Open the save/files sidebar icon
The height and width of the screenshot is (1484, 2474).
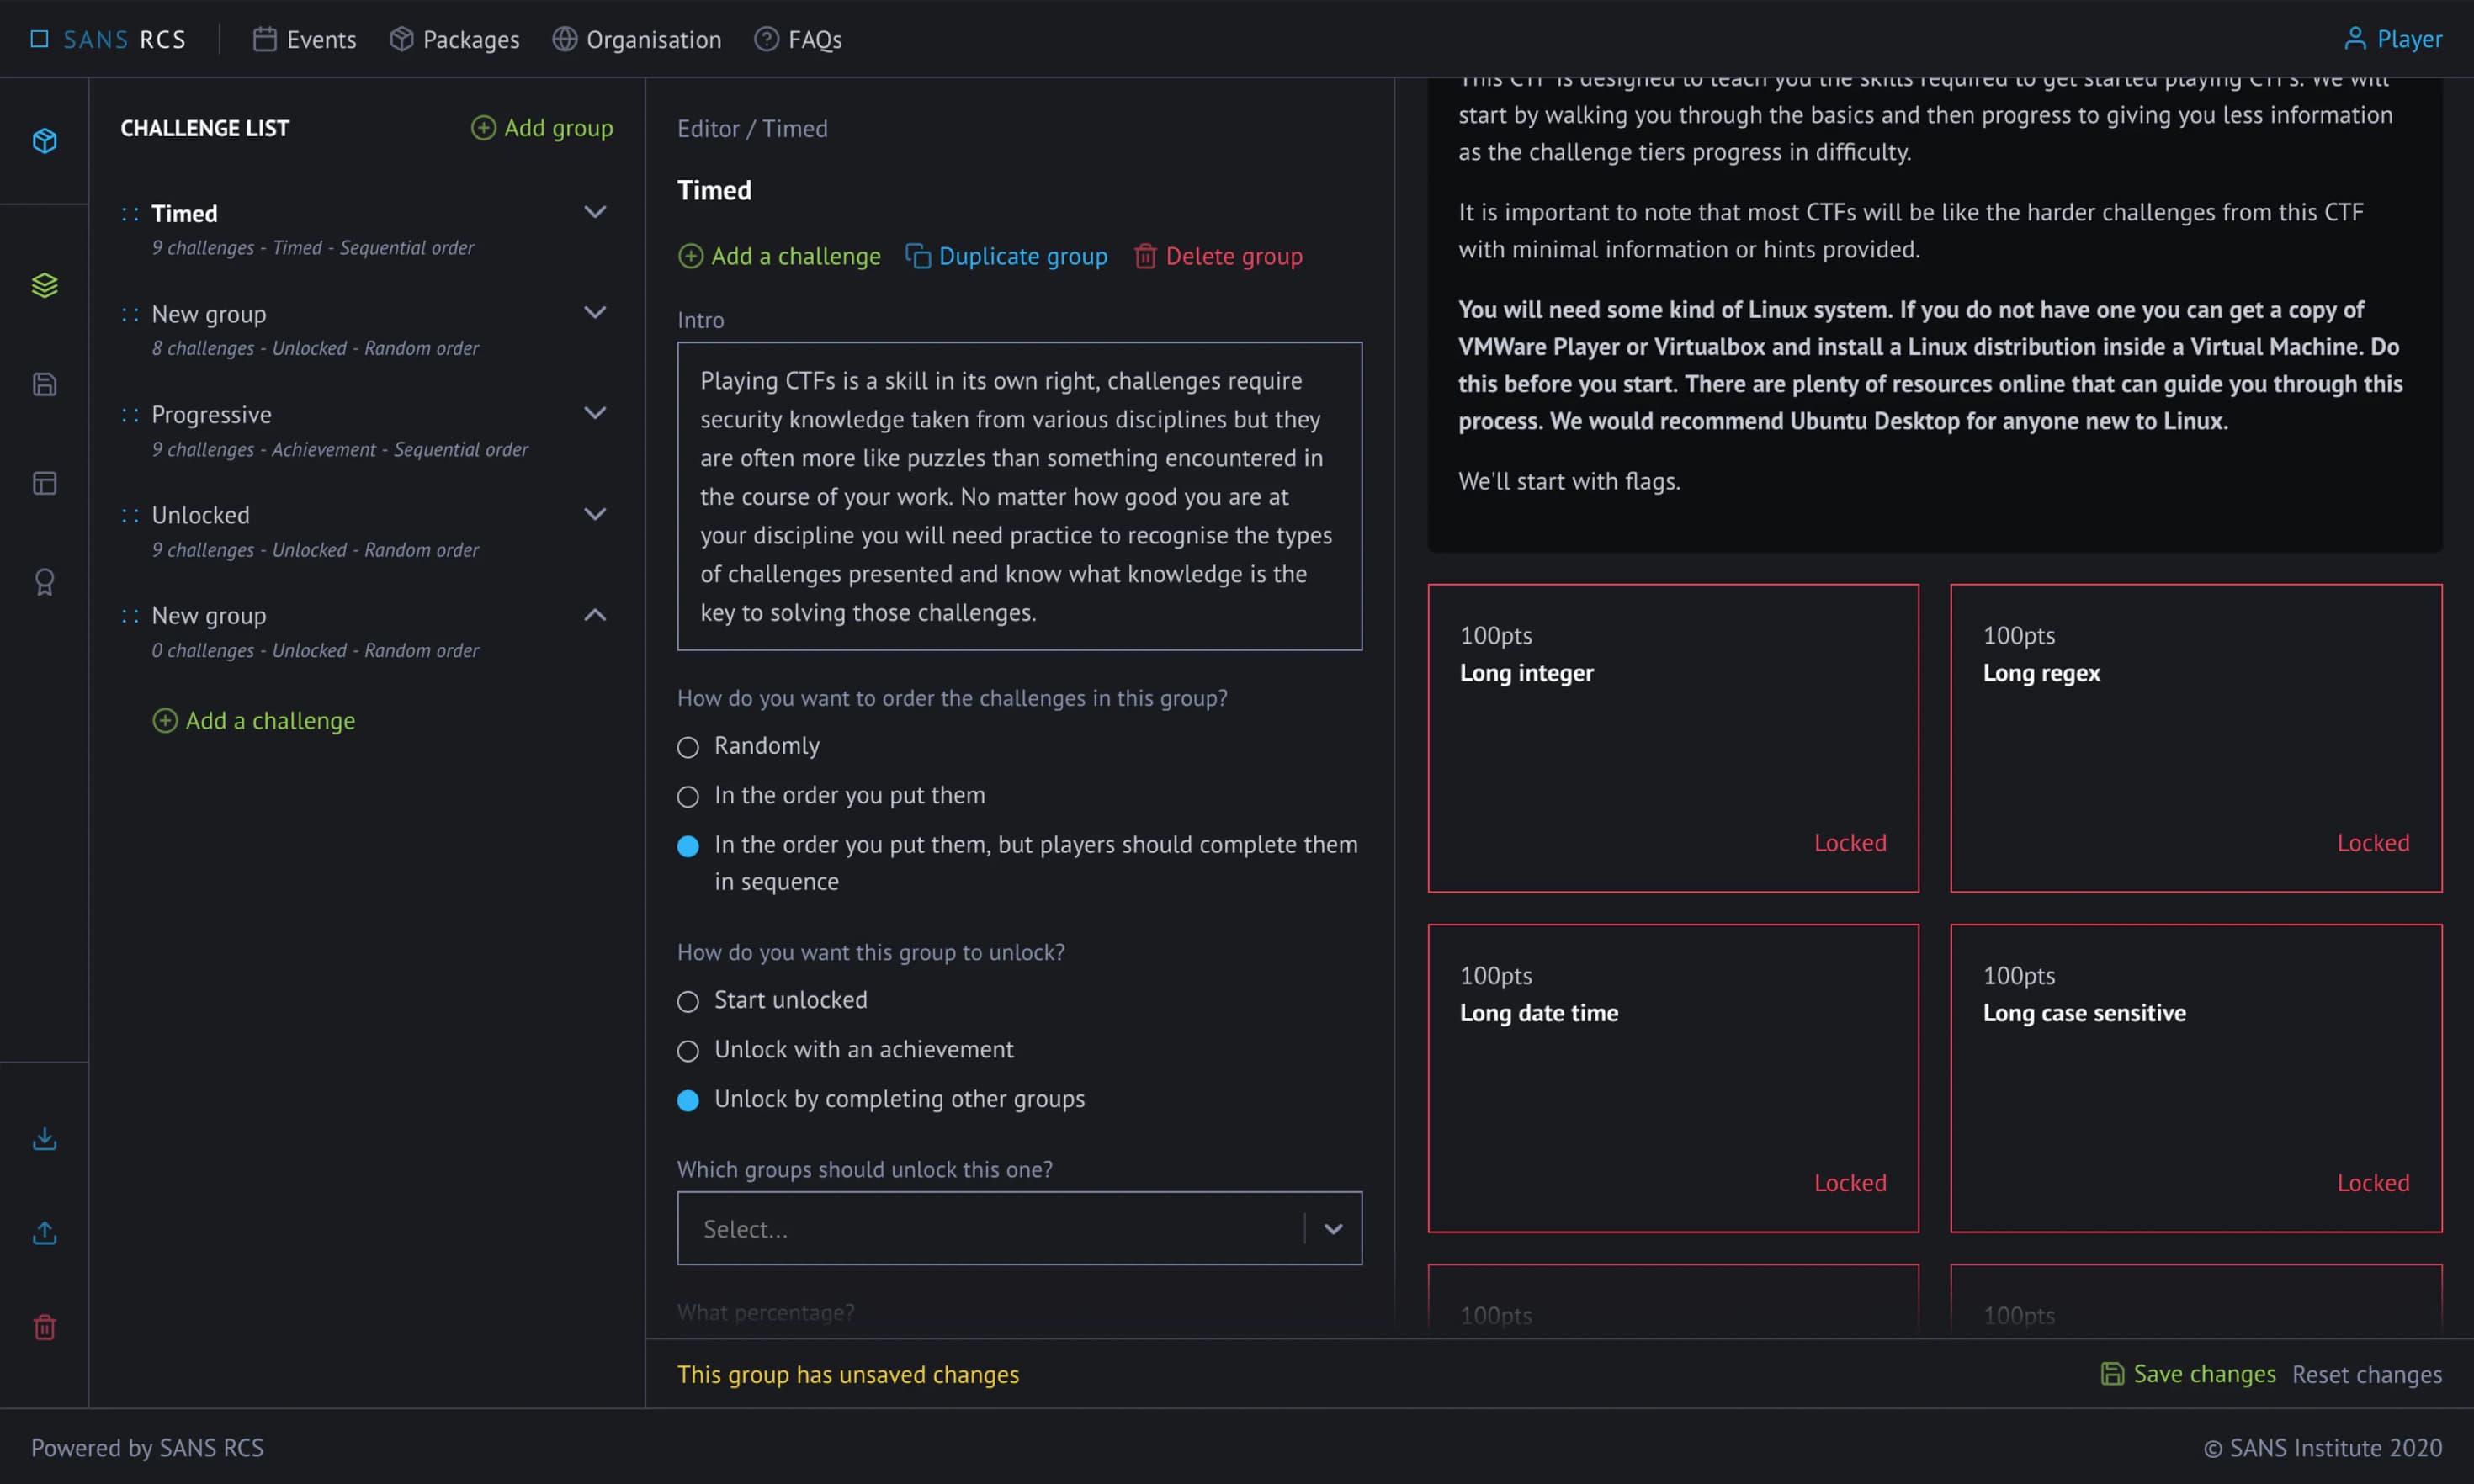point(44,383)
